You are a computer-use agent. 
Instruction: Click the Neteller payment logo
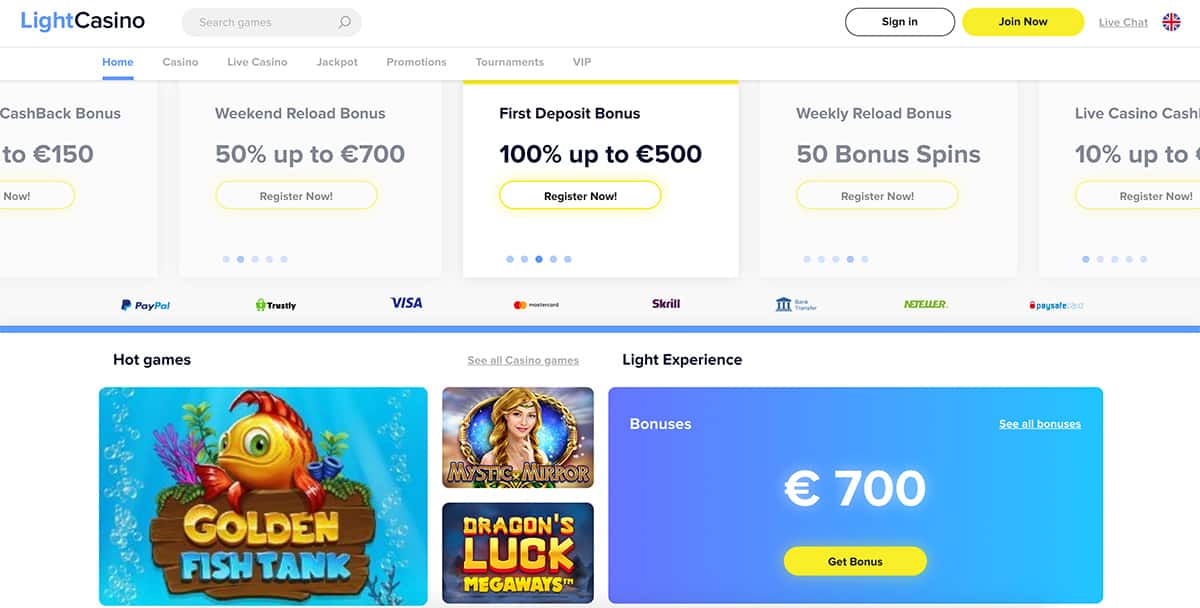(925, 304)
